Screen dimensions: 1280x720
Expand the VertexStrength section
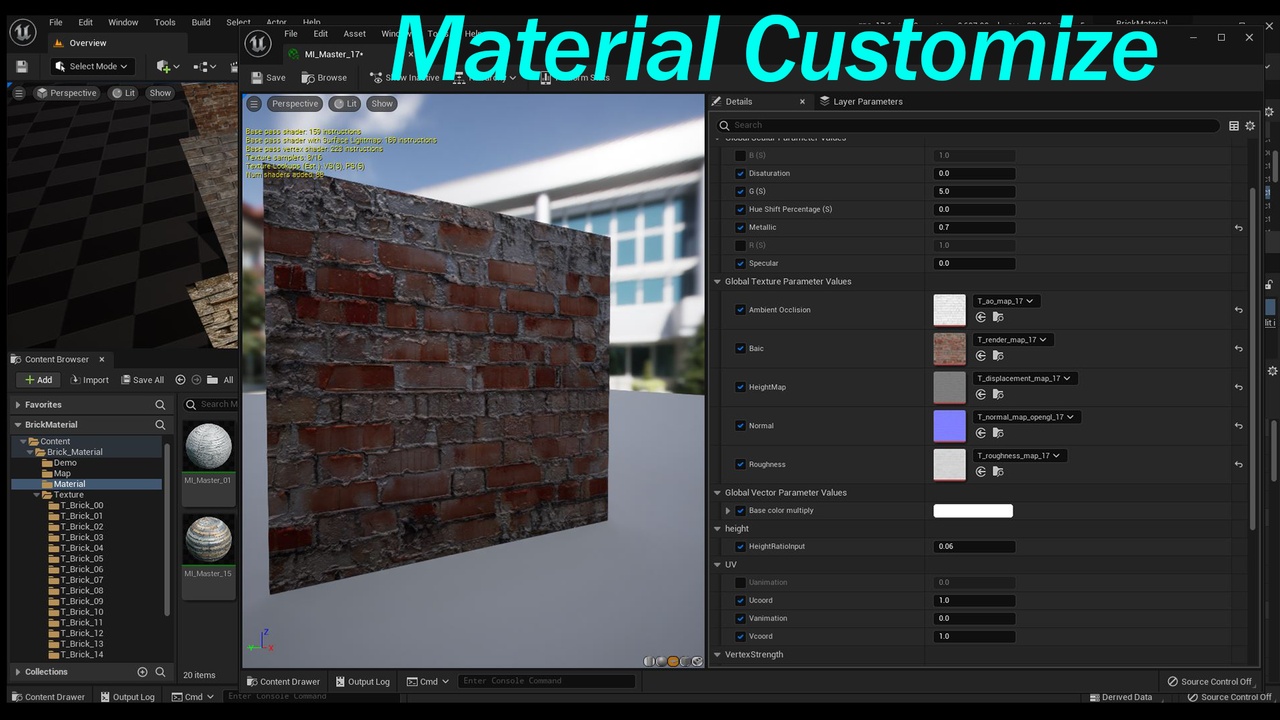click(717, 655)
